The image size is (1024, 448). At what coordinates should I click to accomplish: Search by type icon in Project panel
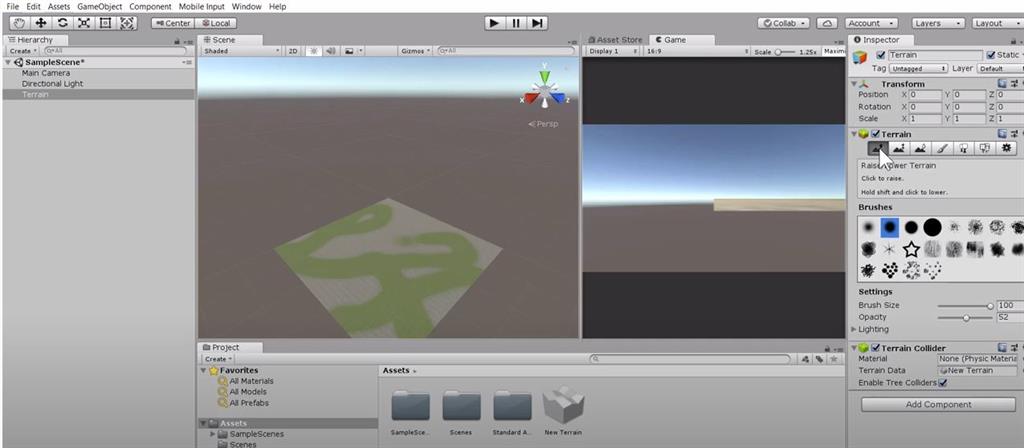(807, 359)
